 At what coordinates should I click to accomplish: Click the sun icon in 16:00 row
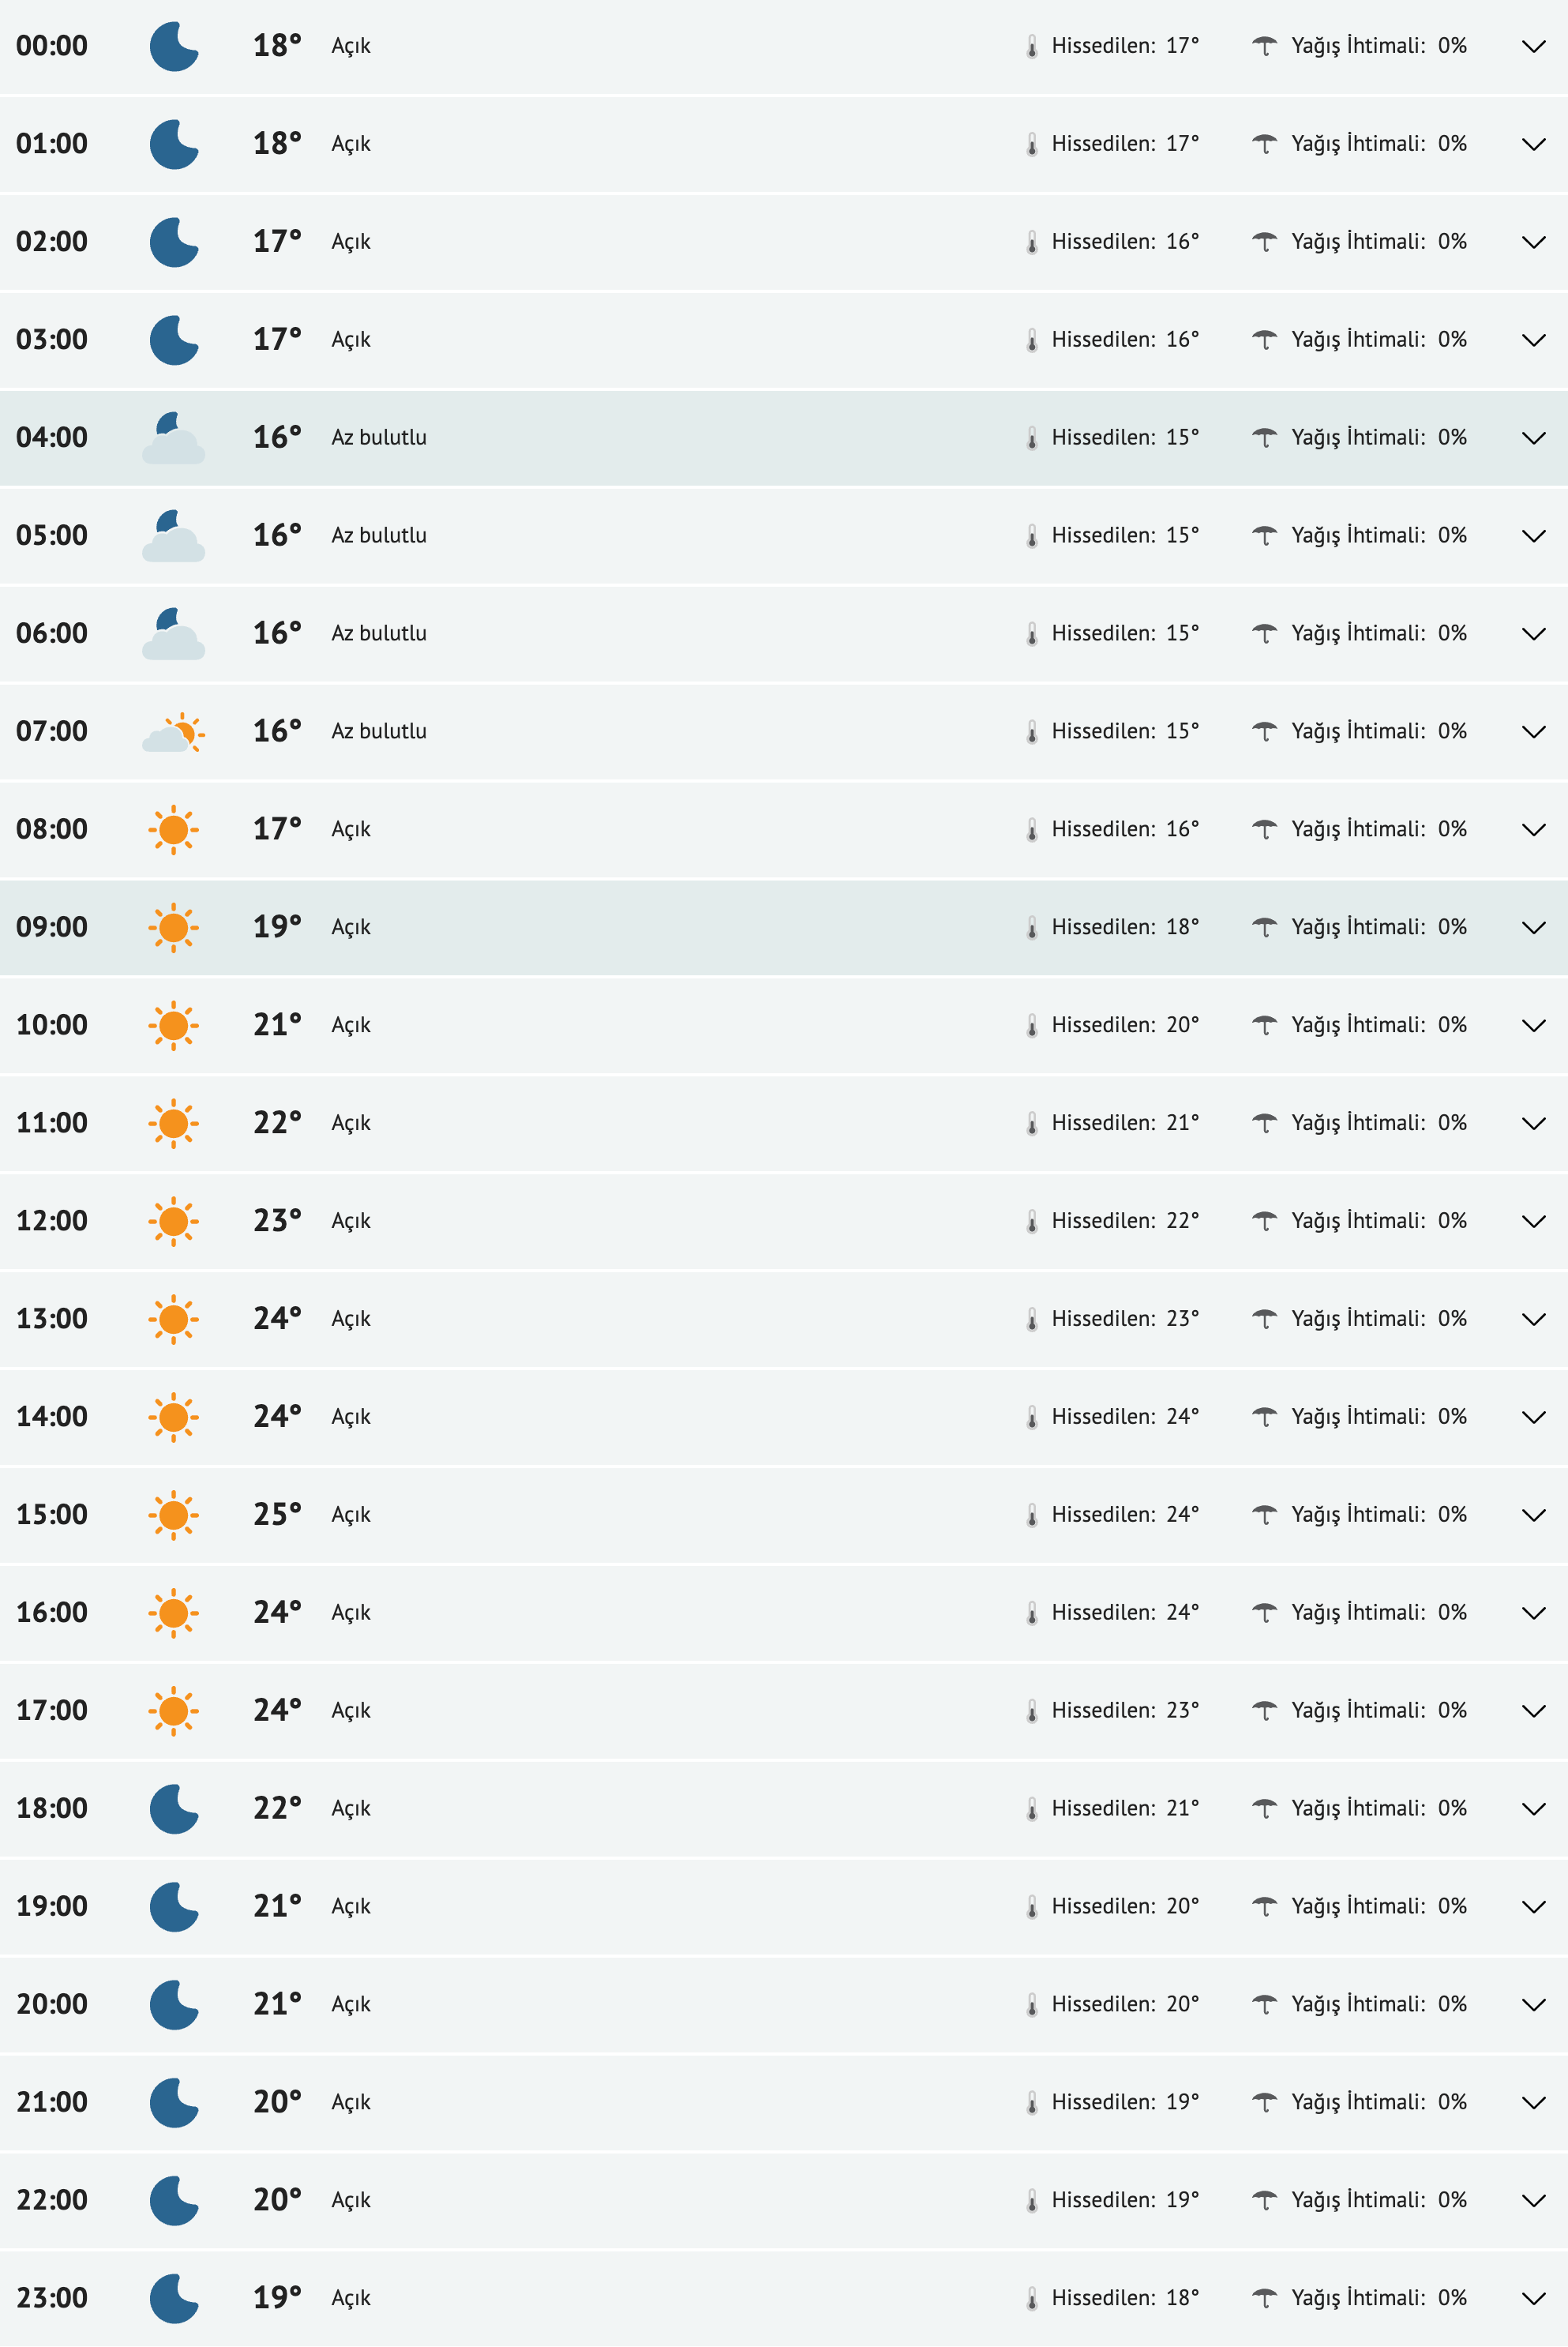click(x=173, y=1613)
